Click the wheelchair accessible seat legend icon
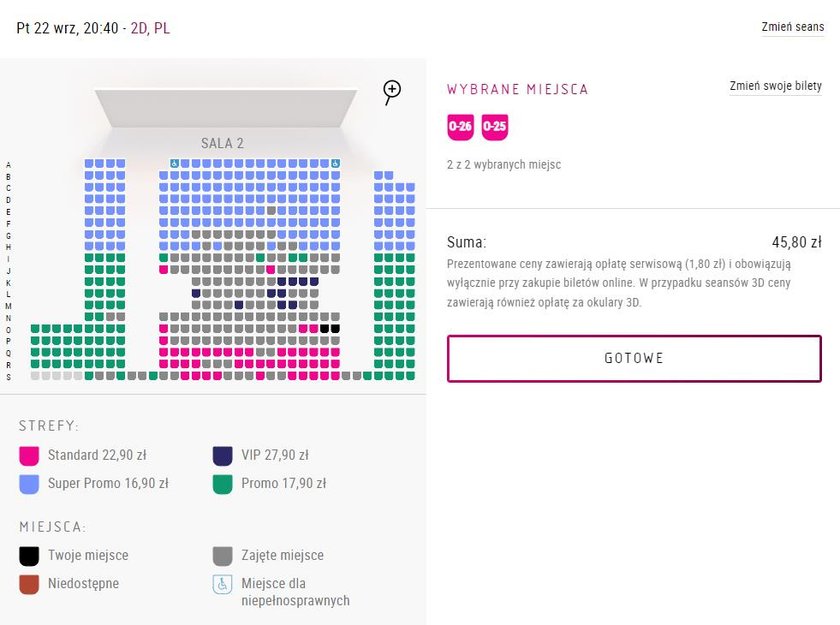Screen dimensions: 840x625 222,584
